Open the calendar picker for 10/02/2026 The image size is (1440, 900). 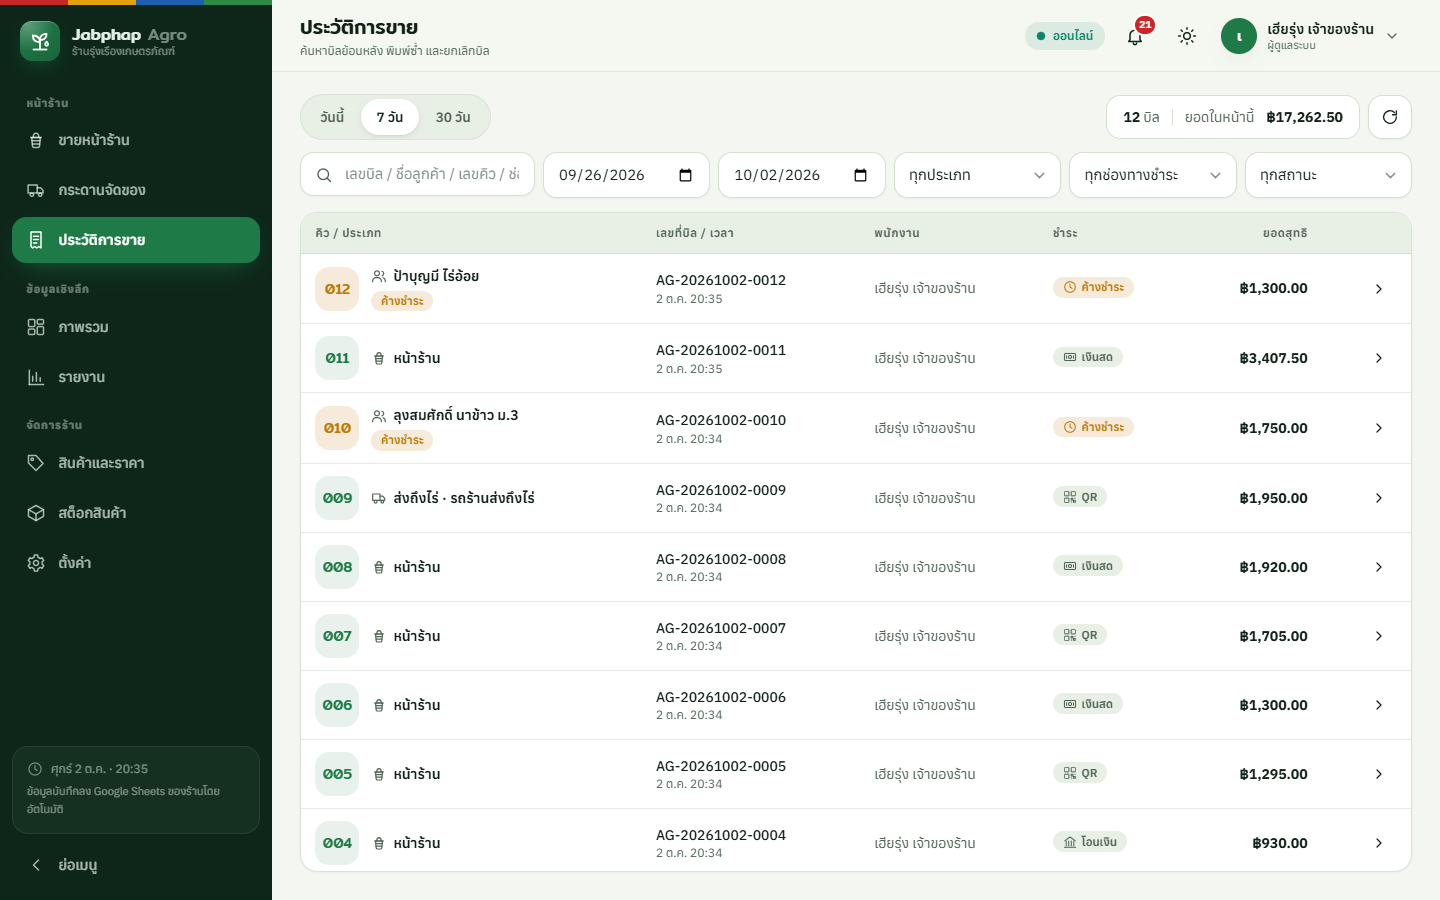click(860, 175)
